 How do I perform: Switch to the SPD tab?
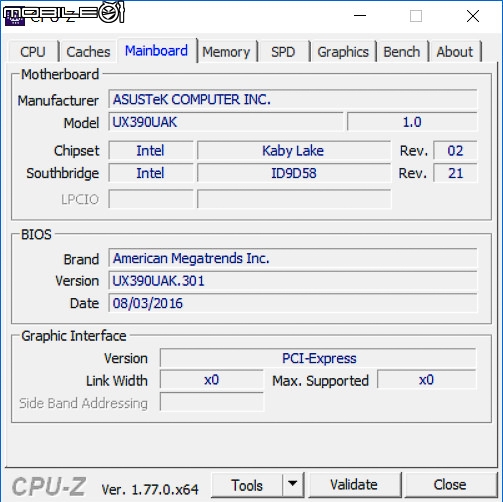283,52
